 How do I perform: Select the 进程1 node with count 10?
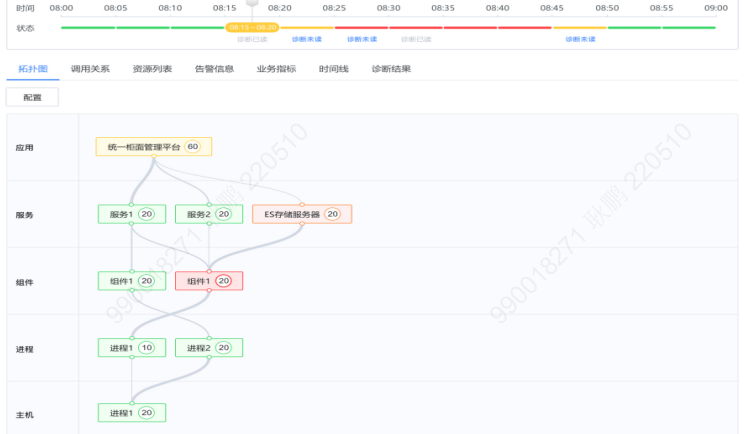click(x=132, y=348)
